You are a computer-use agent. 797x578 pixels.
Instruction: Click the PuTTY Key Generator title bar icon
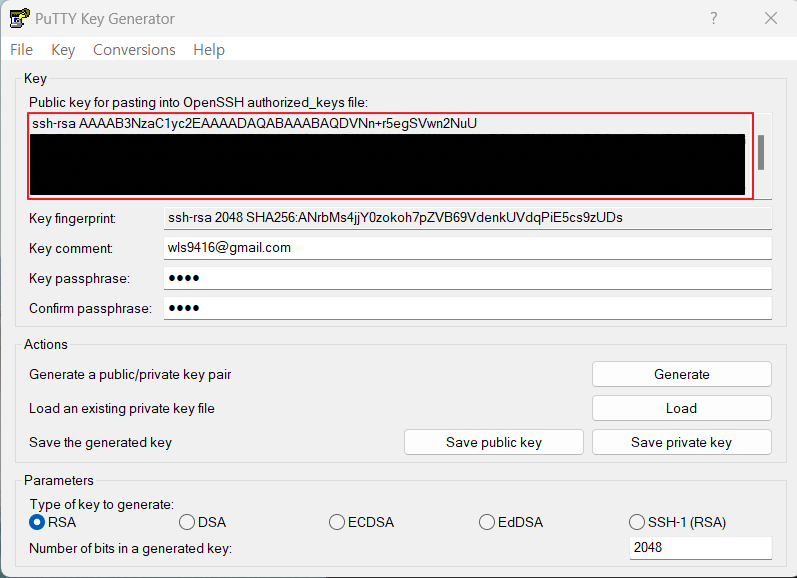coord(20,18)
